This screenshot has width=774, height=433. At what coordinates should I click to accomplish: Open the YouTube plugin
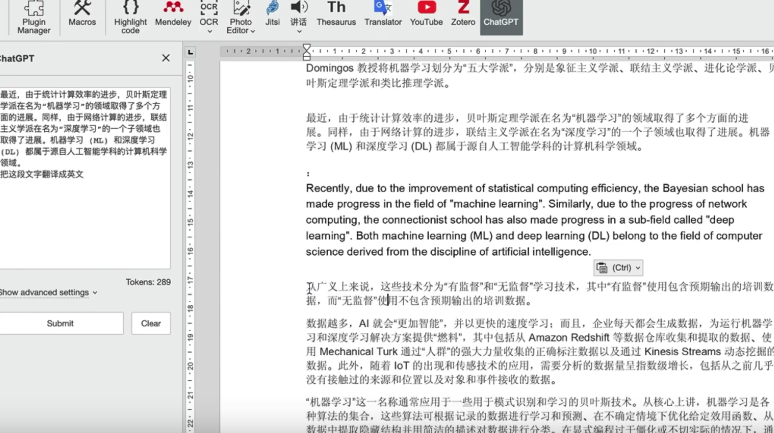click(426, 14)
